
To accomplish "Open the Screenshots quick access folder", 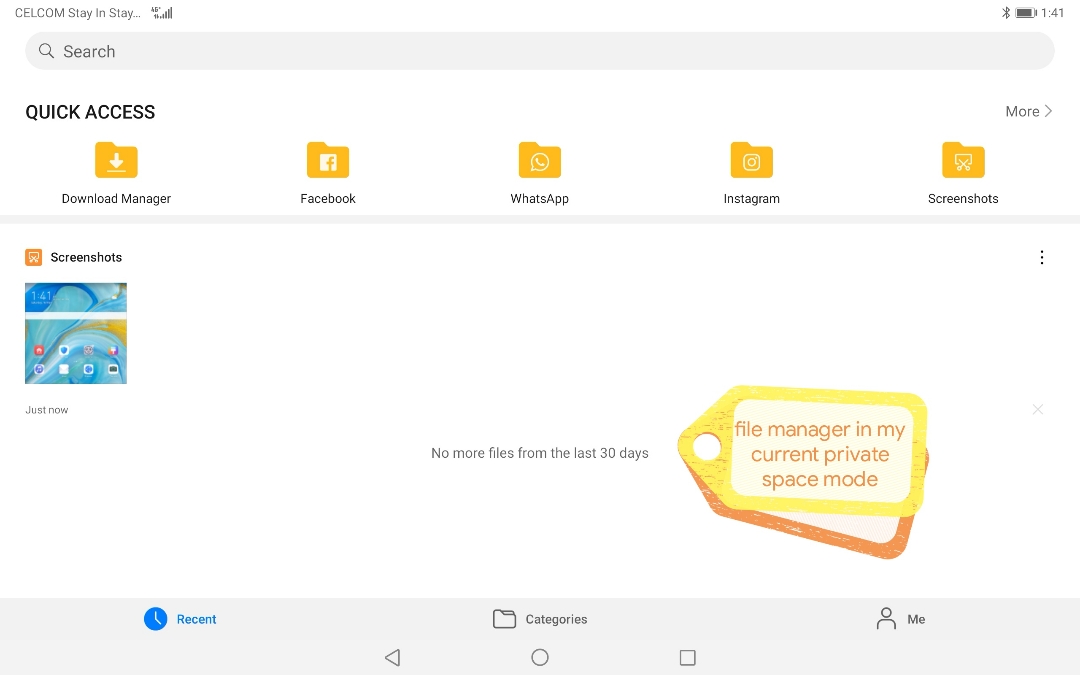I will (x=963, y=161).
